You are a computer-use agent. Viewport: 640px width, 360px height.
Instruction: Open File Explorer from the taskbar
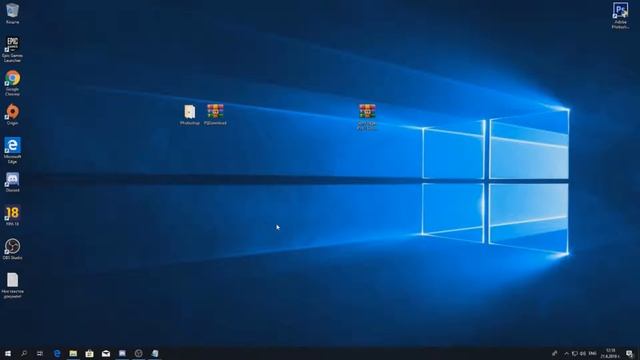click(x=73, y=353)
